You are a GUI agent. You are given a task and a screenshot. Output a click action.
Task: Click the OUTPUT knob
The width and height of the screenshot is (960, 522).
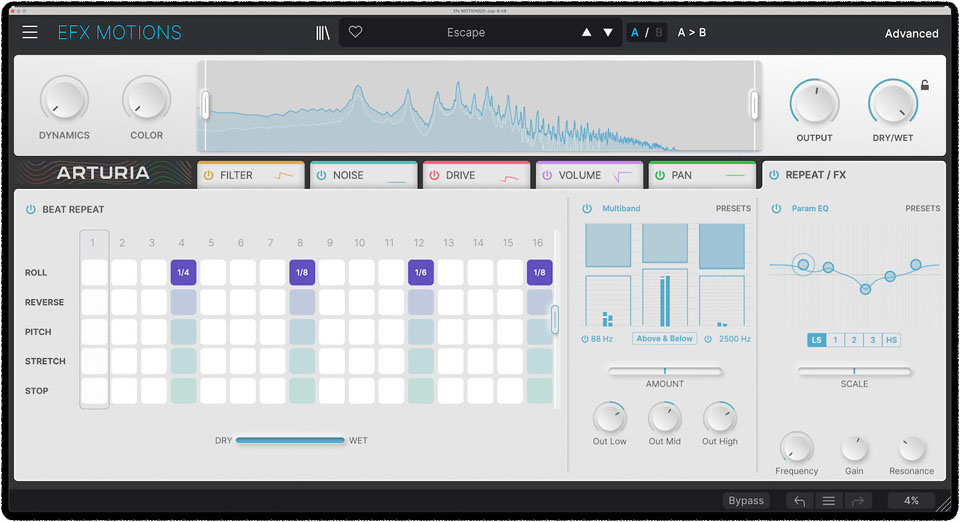click(x=814, y=103)
